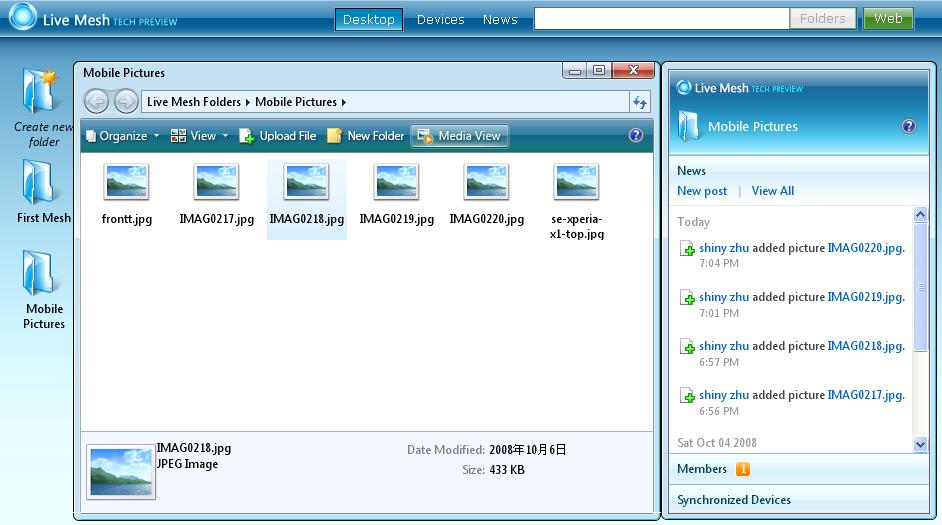Viewport: 942px width, 525px height.
Task: Click the Sat Oct 04 2008 date heading
Action: [717, 443]
